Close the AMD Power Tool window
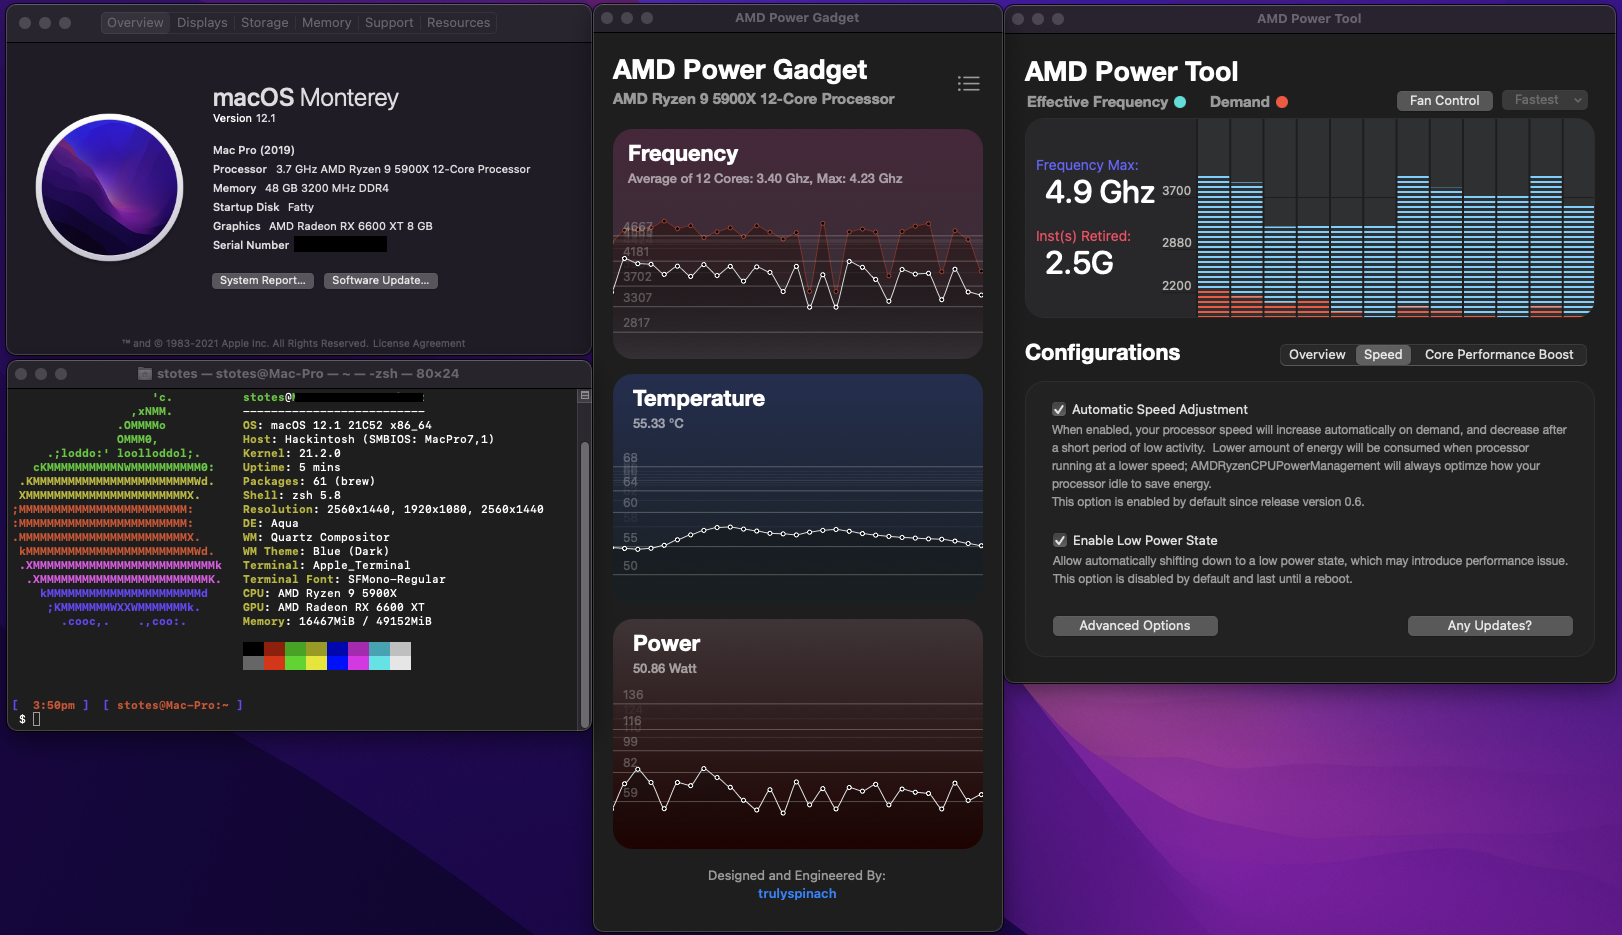This screenshot has width=1622, height=935. coord(1018,19)
